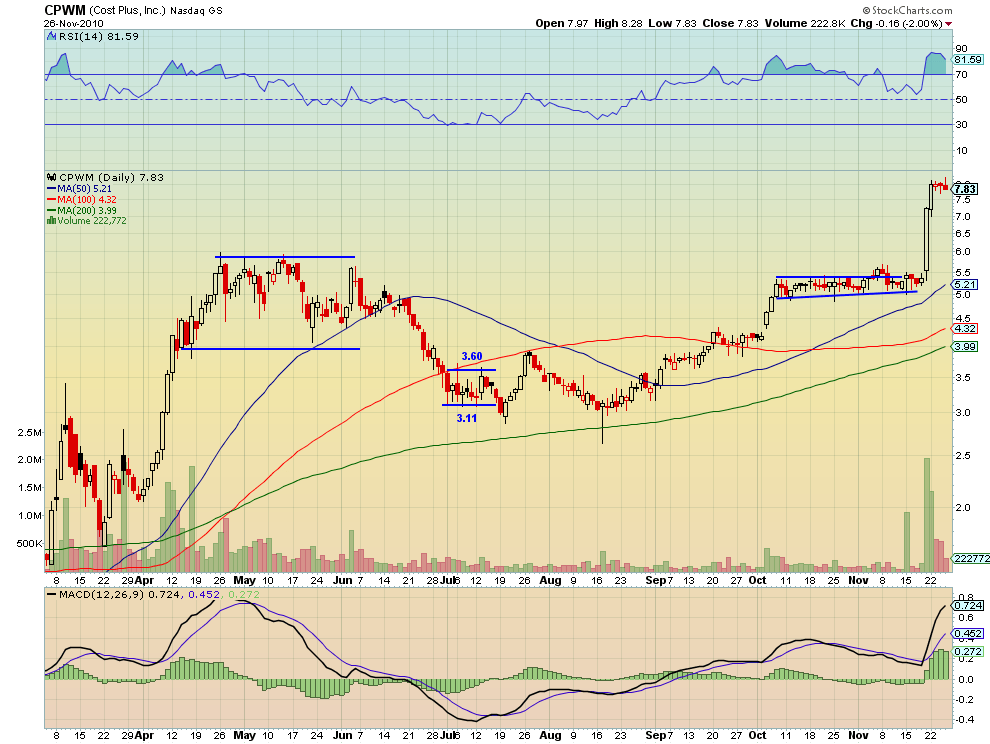Click the red down-arrow change indicator
This screenshot has width=990, height=744.
coord(948,24)
